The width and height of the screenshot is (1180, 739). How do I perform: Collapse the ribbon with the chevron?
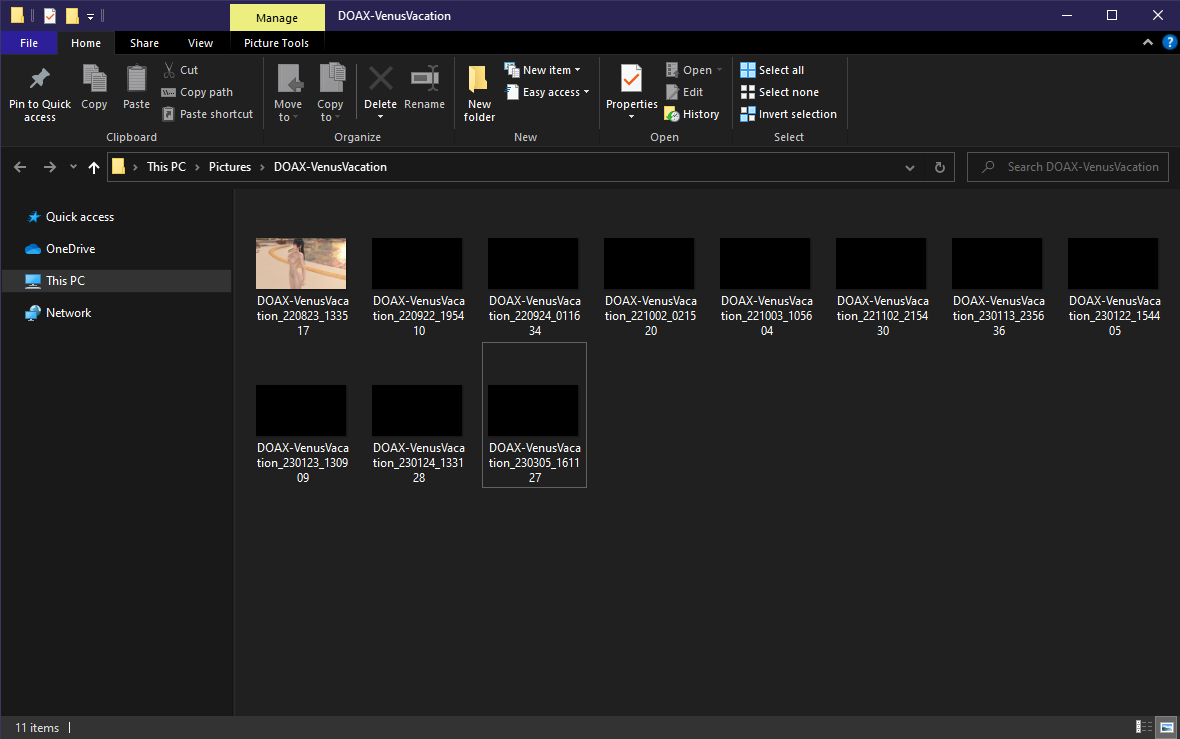click(1148, 43)
